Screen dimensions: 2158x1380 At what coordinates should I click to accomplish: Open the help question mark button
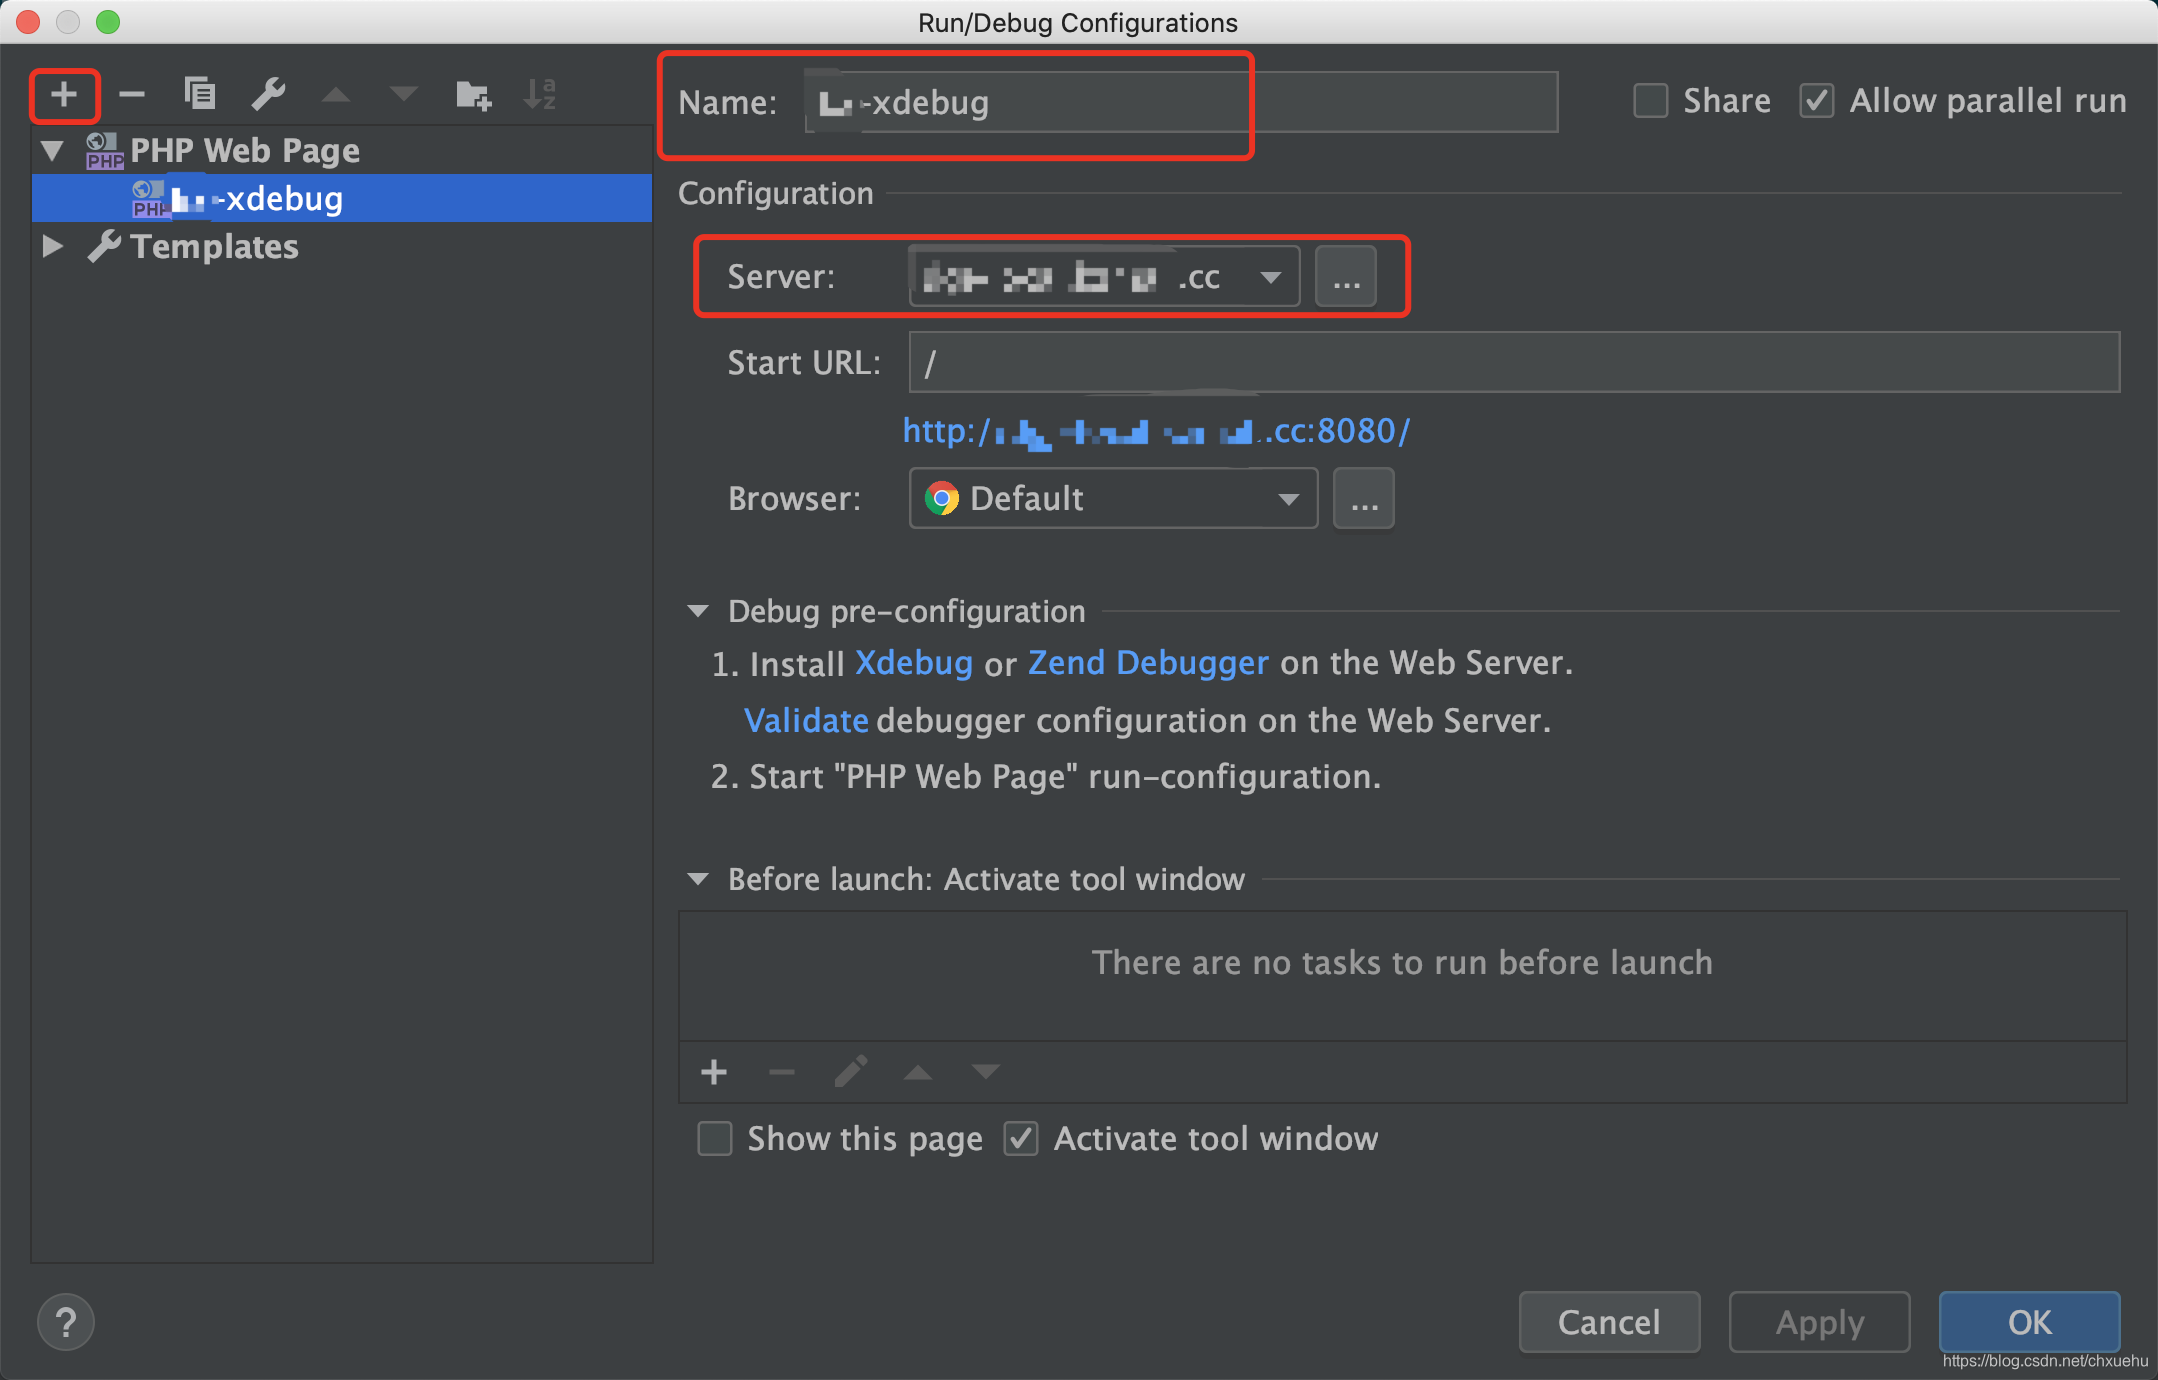tap(66, 1322)
